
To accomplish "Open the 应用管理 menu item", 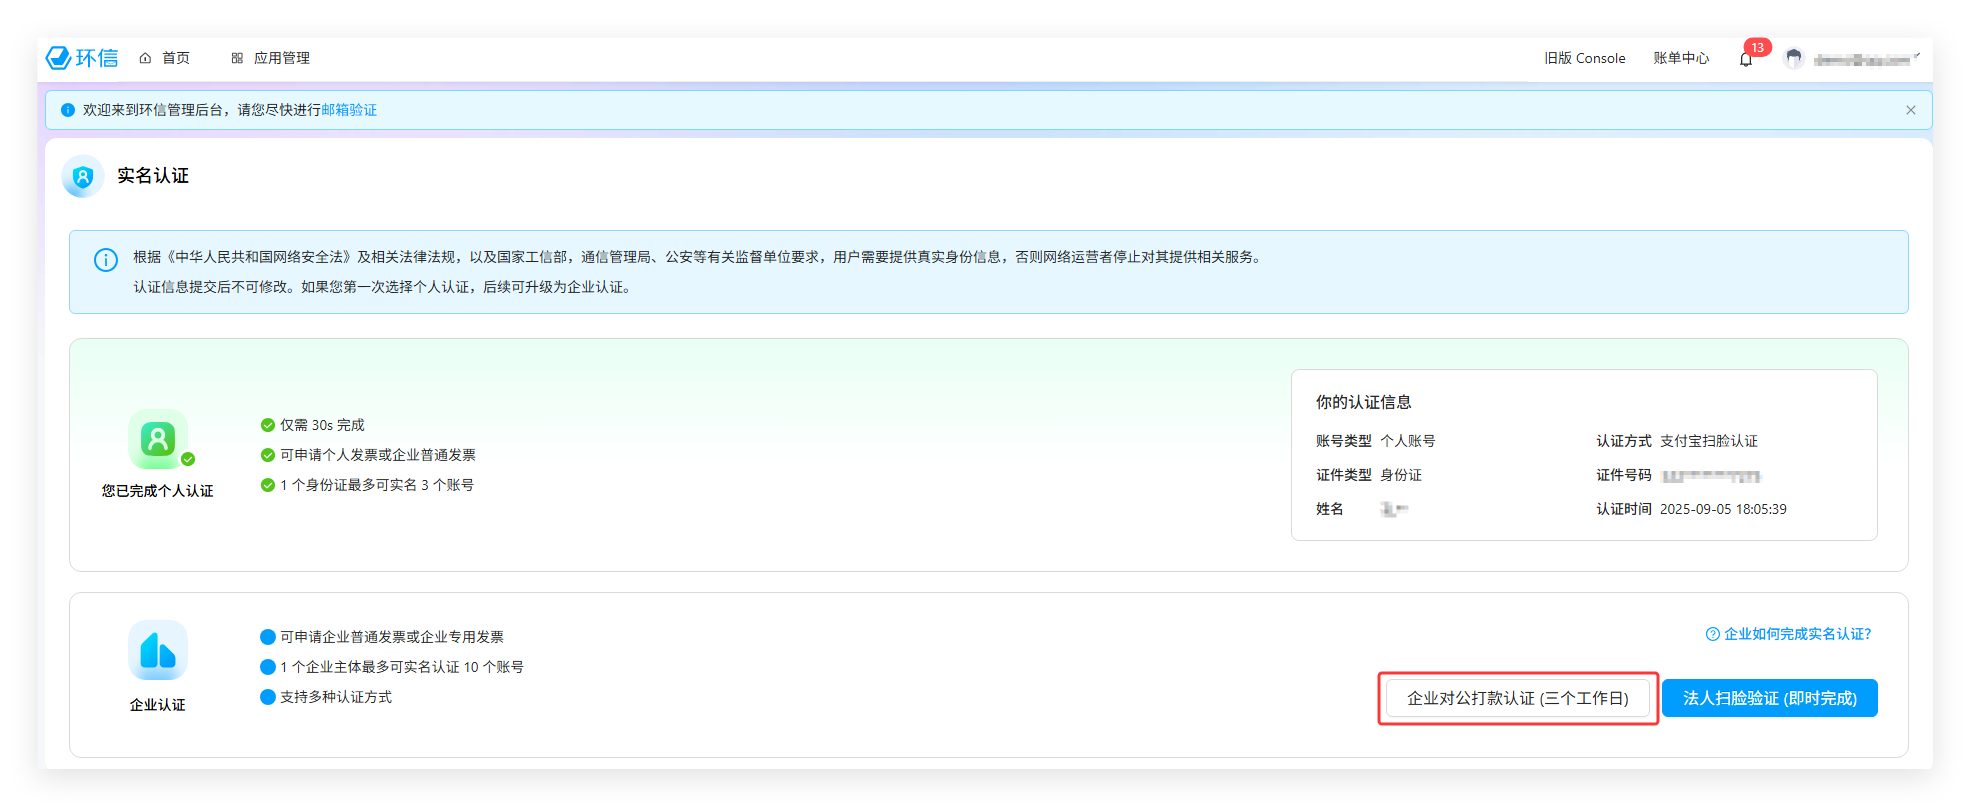I will [x=282, y=58].
